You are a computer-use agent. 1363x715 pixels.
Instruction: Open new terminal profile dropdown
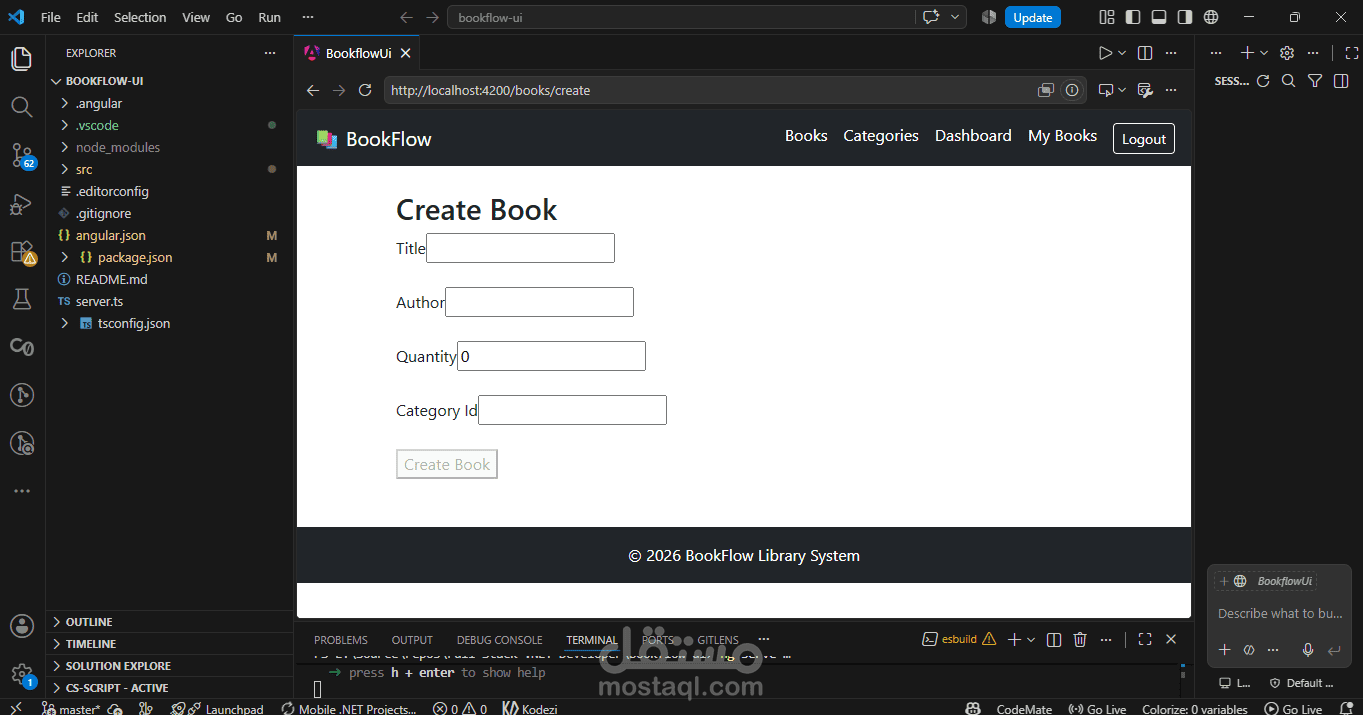[x=1031, y=639]
